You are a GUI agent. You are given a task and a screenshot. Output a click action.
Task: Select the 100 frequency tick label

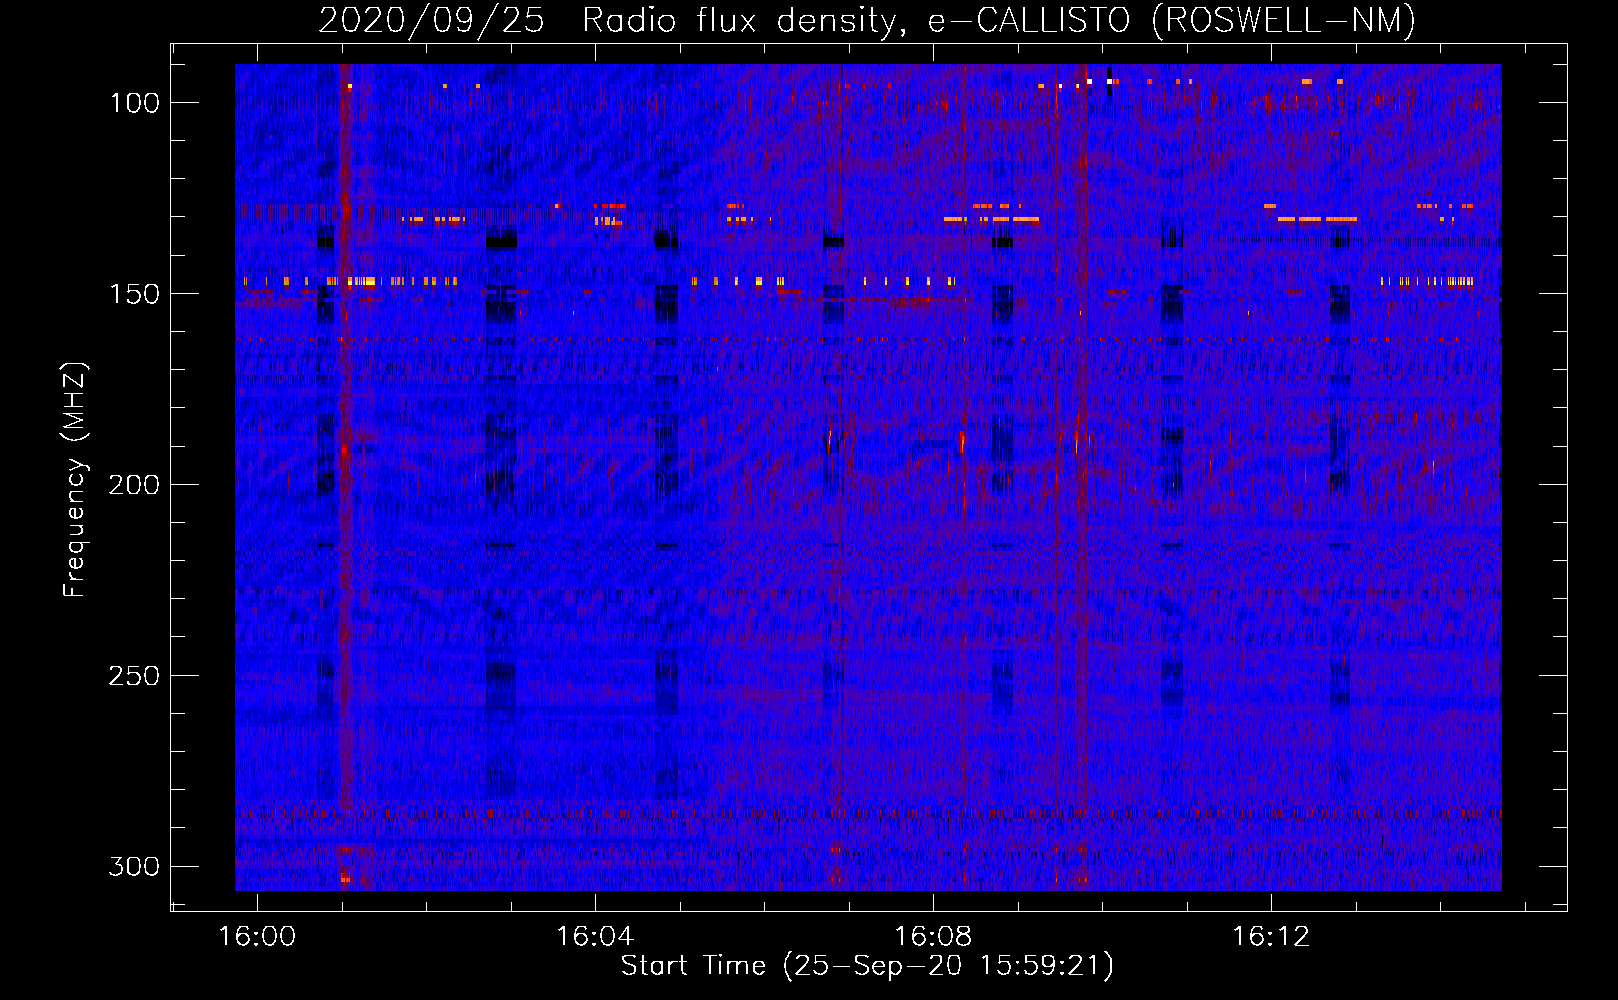(134, 103)
